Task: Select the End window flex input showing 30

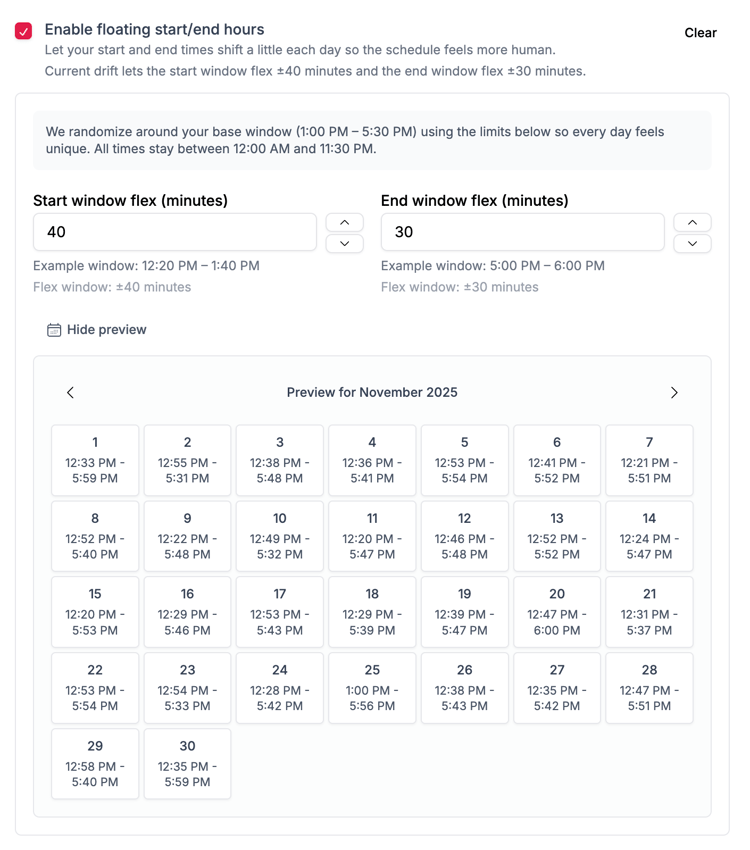Action: (522, 232)
